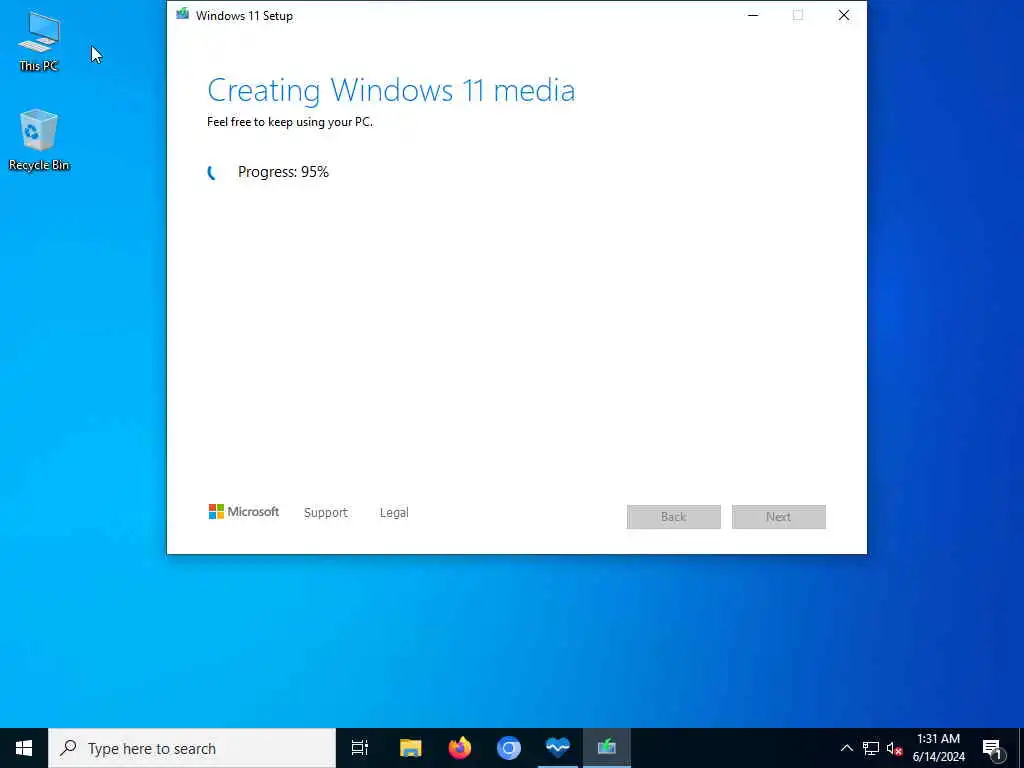Select Windows 11 Setup taskbar icon
Screen dimensions: 1024x768
(607, 748)
